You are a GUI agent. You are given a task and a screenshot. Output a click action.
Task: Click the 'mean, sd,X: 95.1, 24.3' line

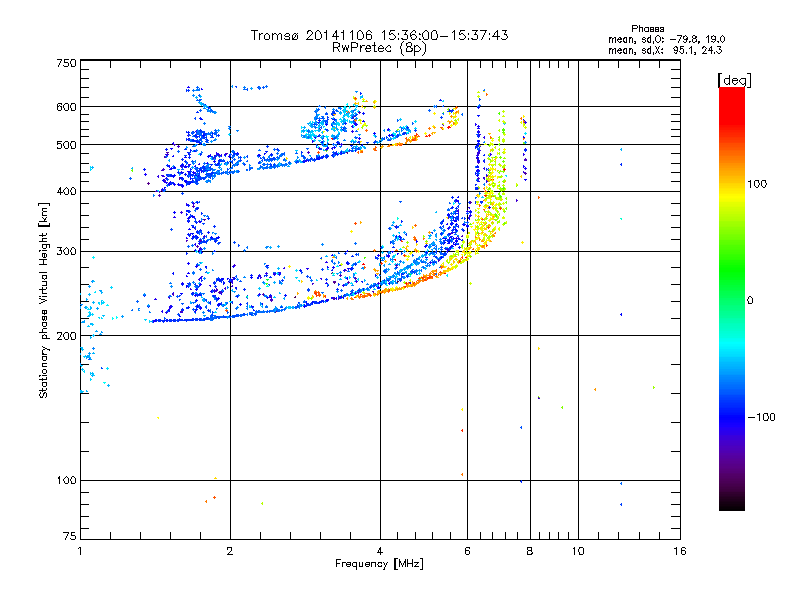(x=665, y=50)
